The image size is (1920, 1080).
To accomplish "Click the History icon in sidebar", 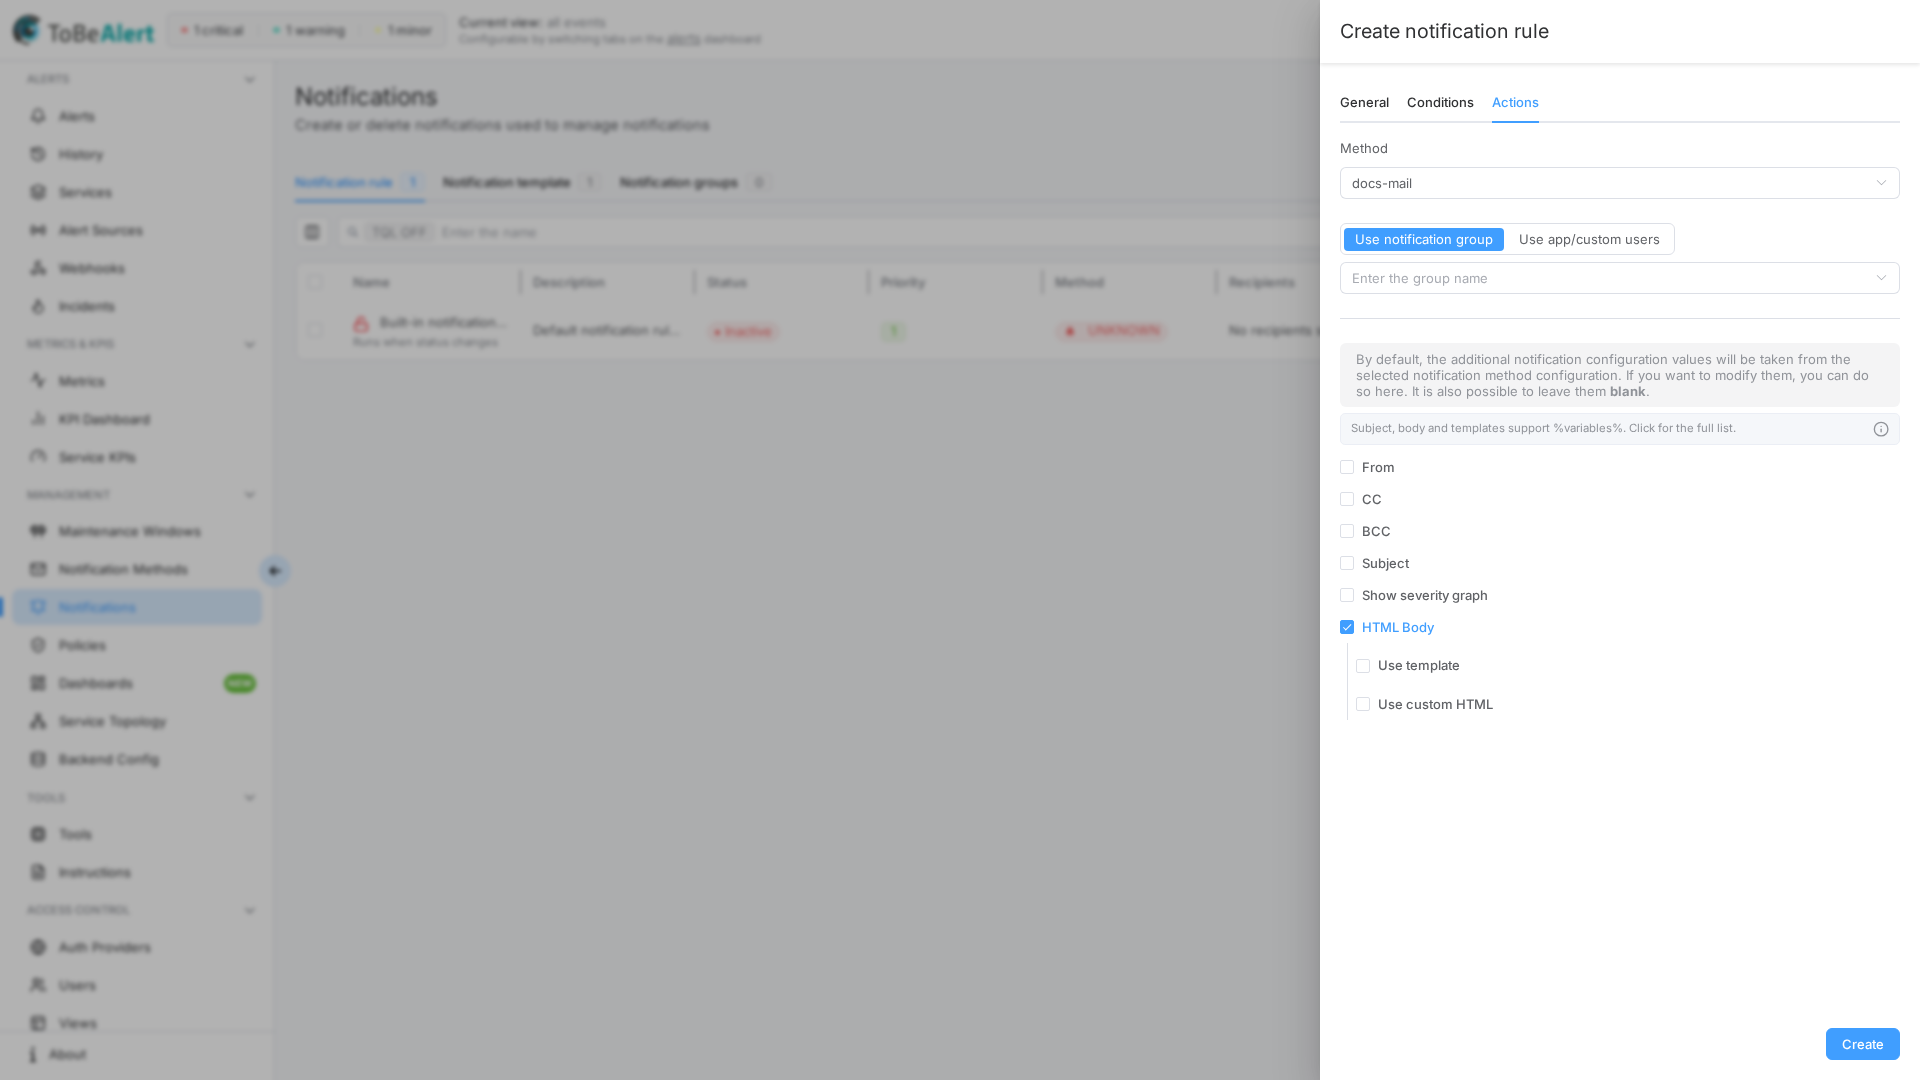I will (x=38, y=154).
